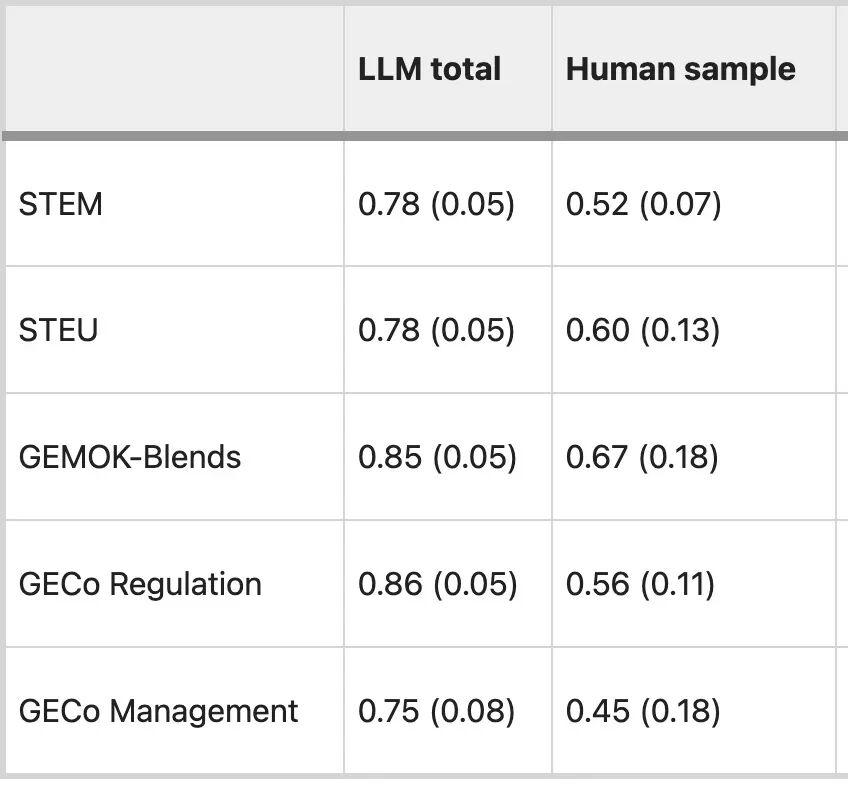Click GECo Management Human value 0.45 (0.18)

(643, 711)
